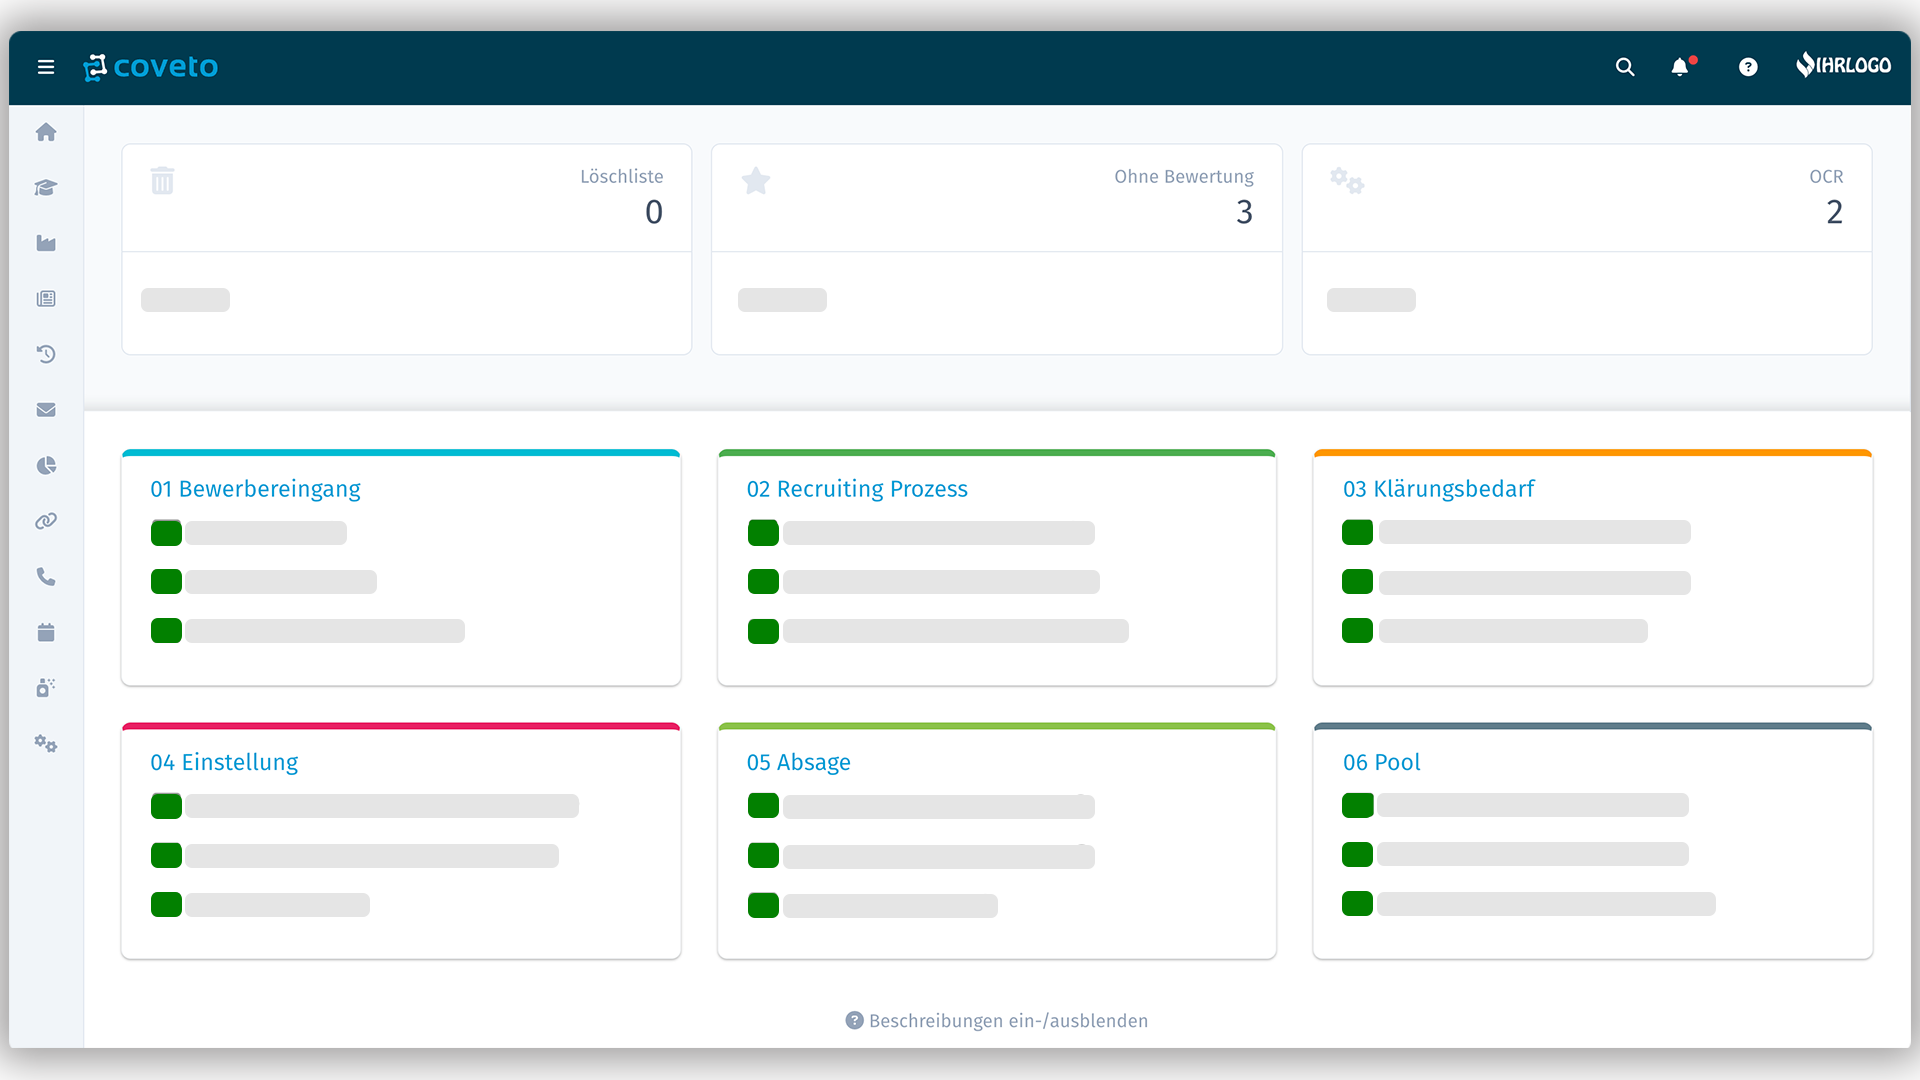Select the calendar icon in the sidebar
The width and height of the screenshot is (1920, 1080).
pyautogui.click(x=46, y=632)
